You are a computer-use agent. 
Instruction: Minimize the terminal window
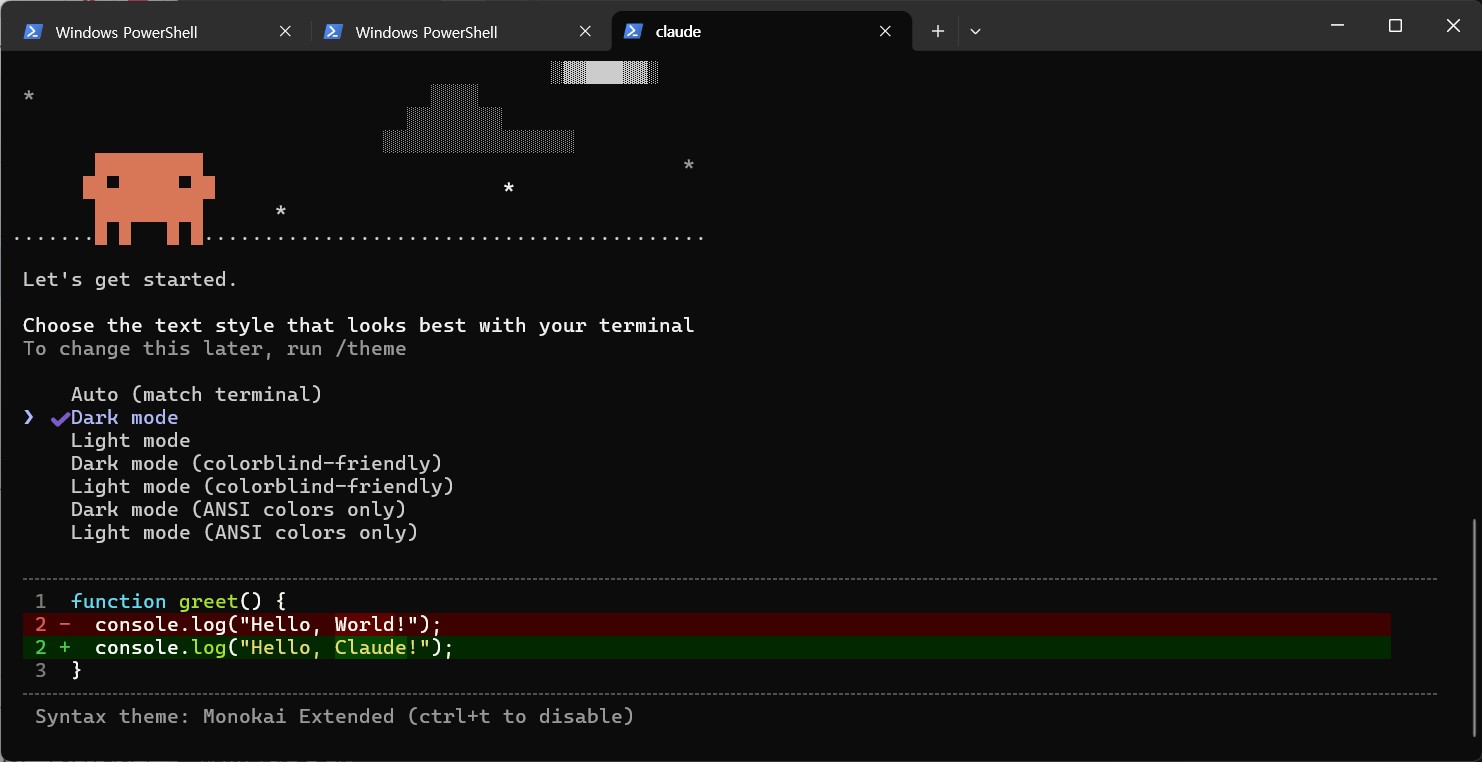1337,26
